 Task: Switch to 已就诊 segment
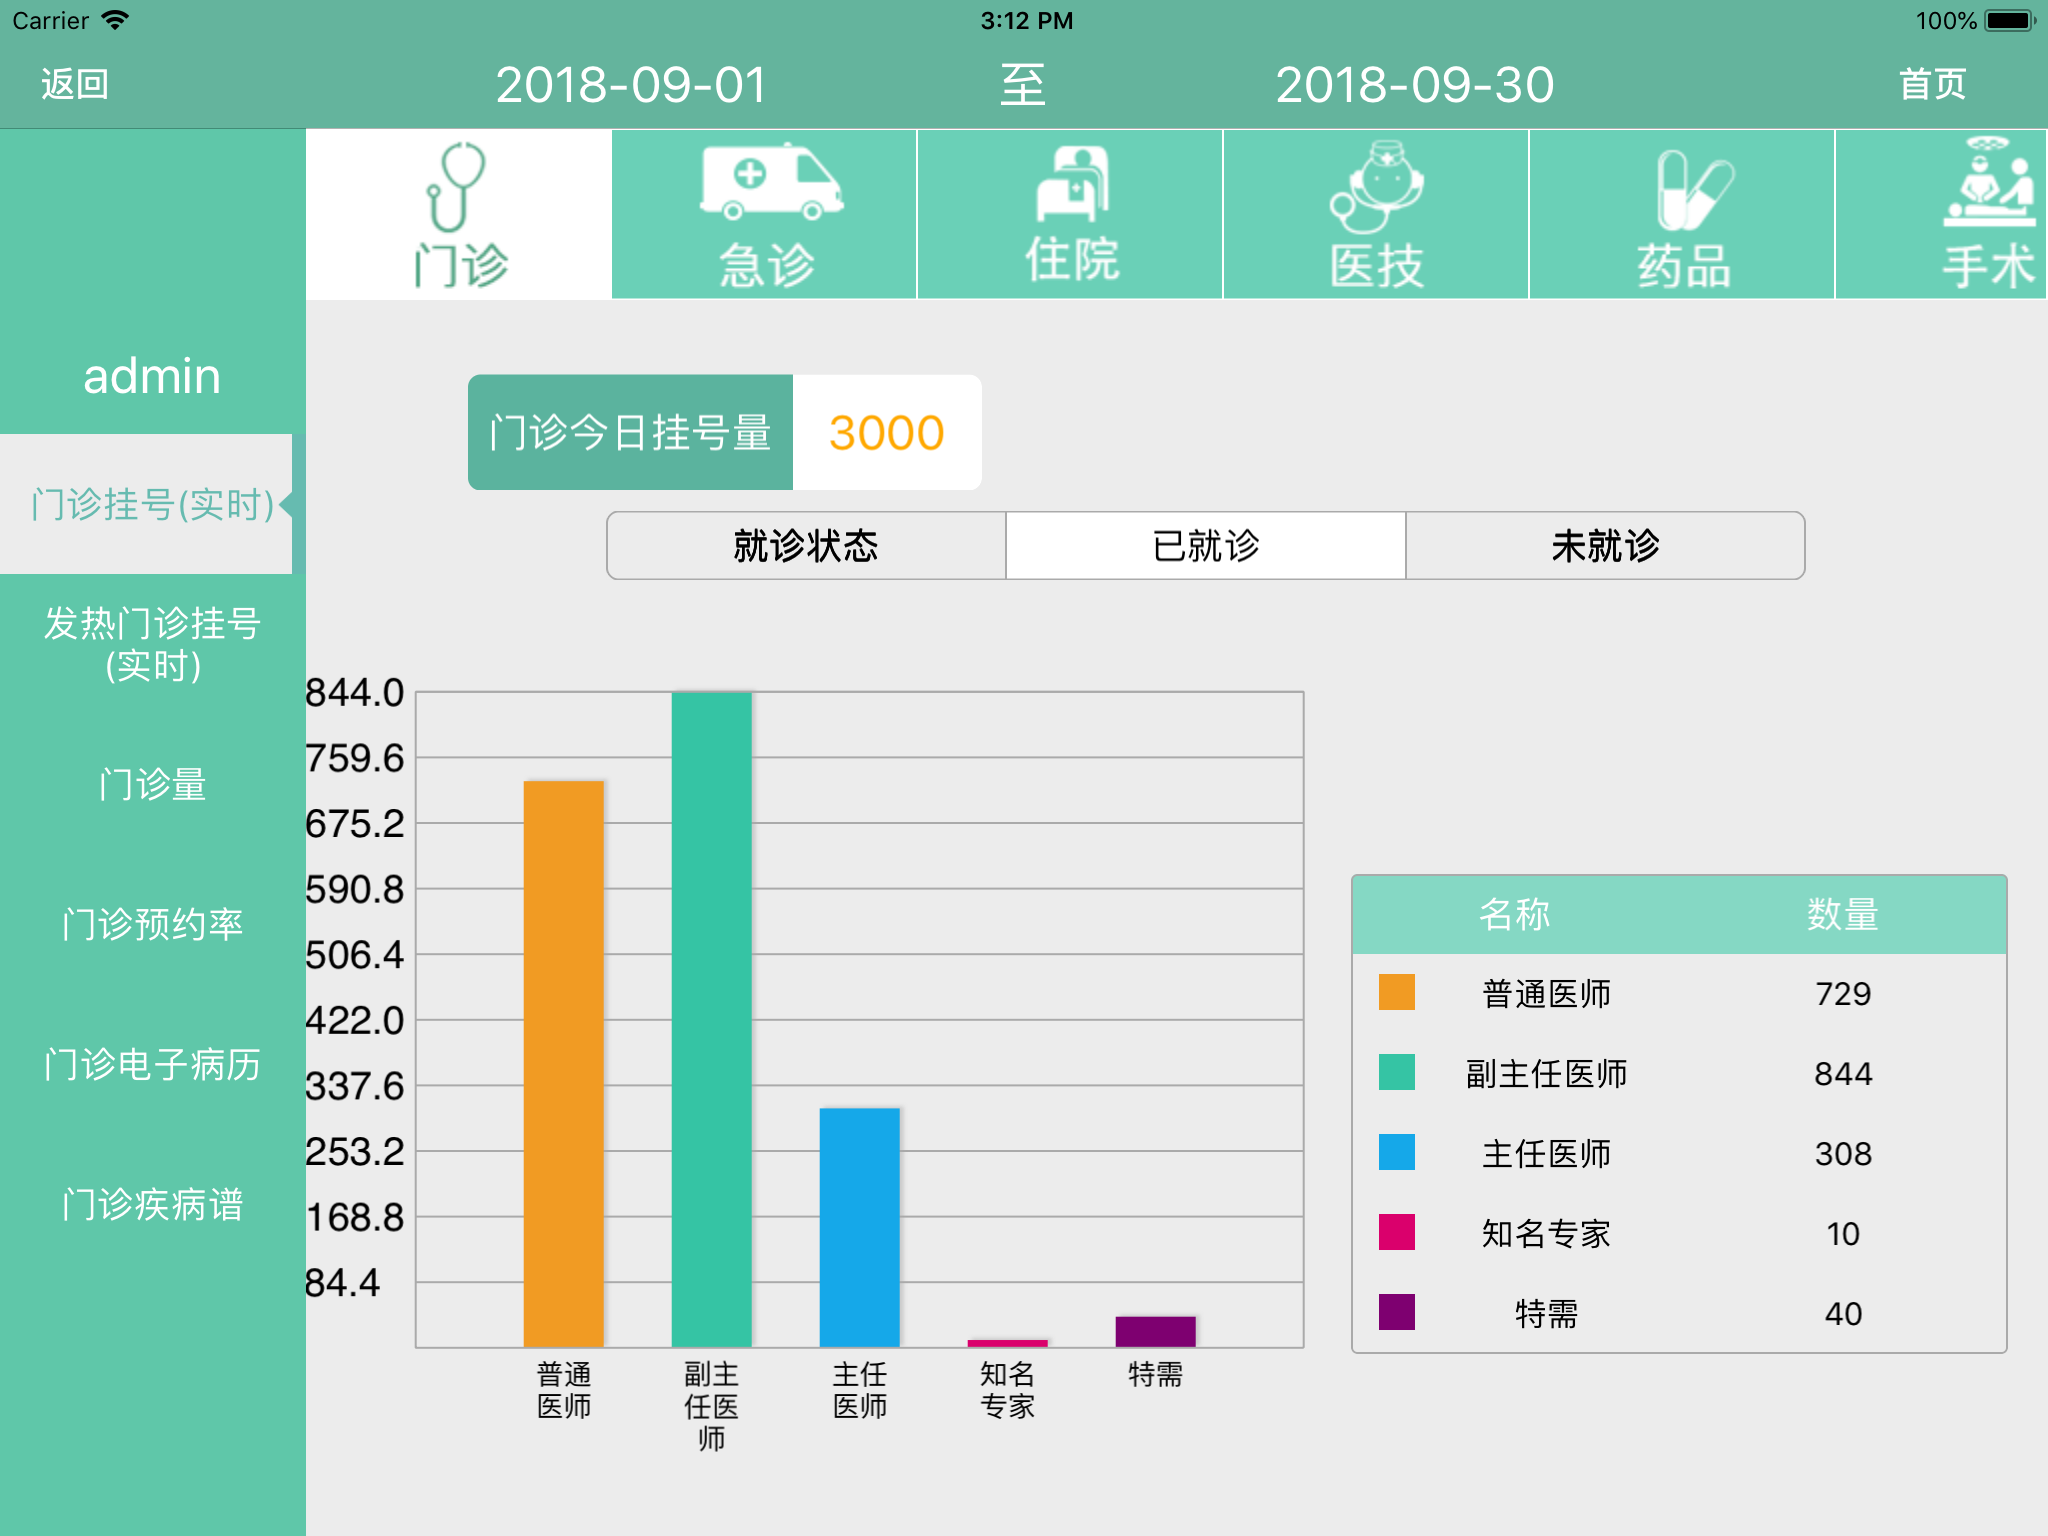pos(1206,546)
